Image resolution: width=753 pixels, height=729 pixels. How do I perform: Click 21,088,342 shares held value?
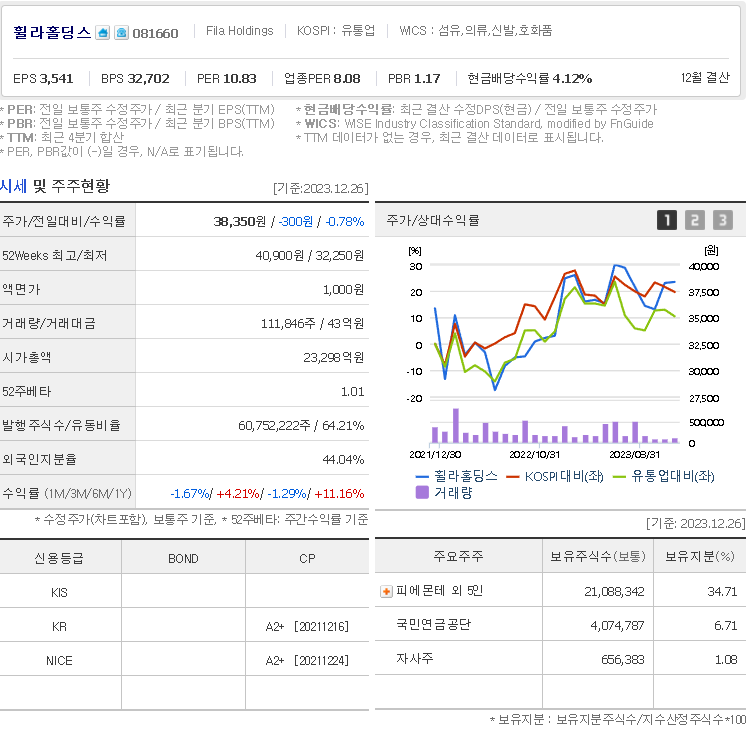tap(614, 592)
